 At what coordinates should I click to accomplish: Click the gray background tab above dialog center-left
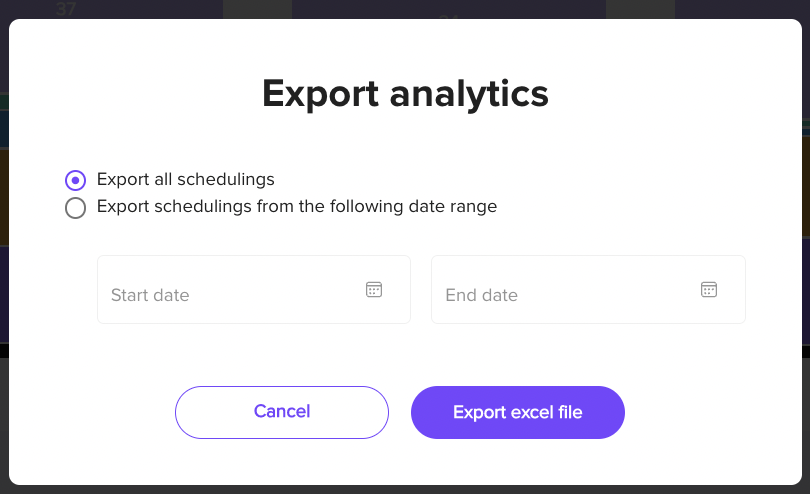tap(257, 9)
